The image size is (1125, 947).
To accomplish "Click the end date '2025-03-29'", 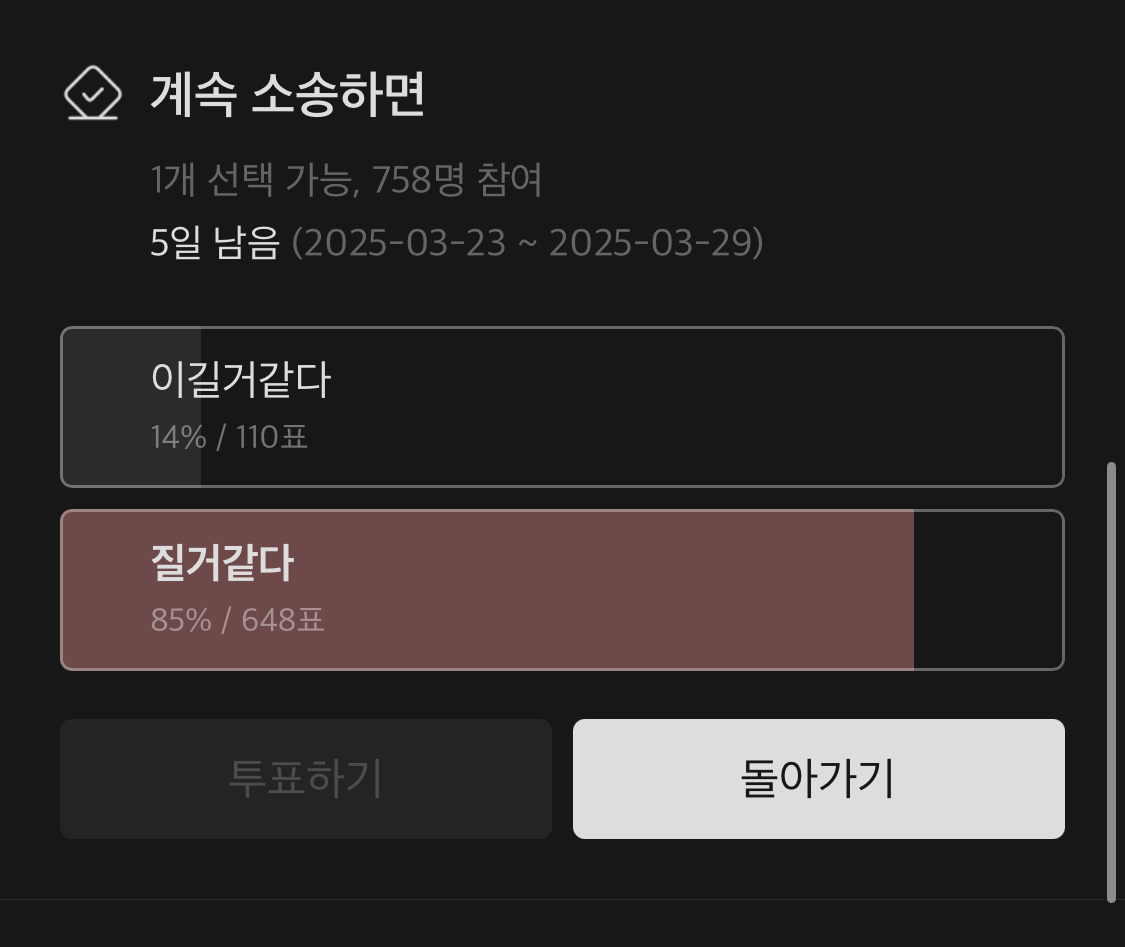I will coord(650,243).
